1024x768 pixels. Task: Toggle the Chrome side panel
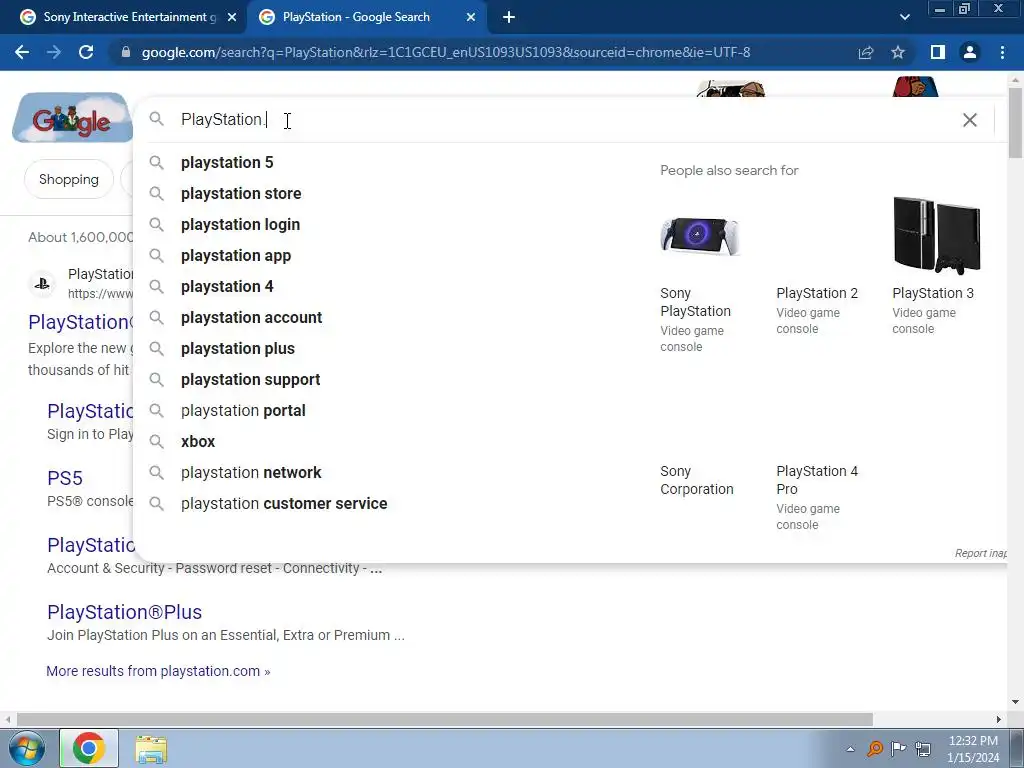(938, 52)
